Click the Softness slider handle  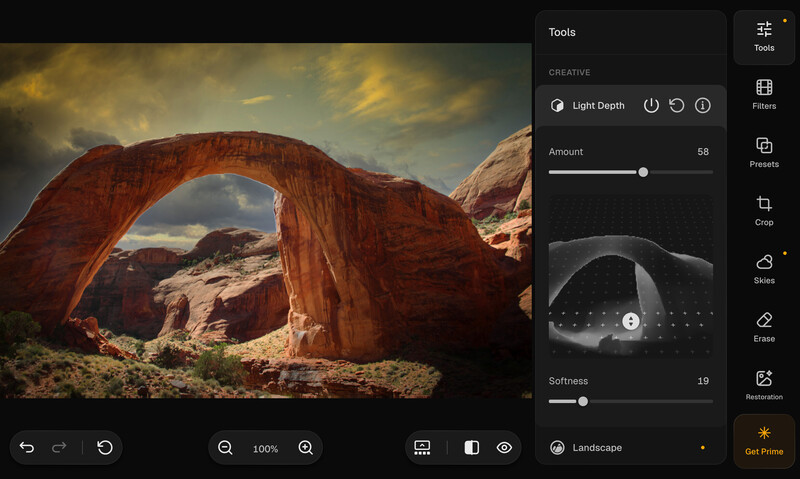tap(583, 401)
